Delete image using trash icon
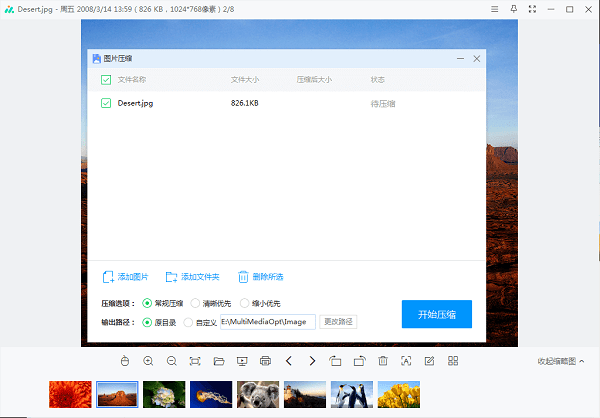The image size is (600, 418). point(382,360)
